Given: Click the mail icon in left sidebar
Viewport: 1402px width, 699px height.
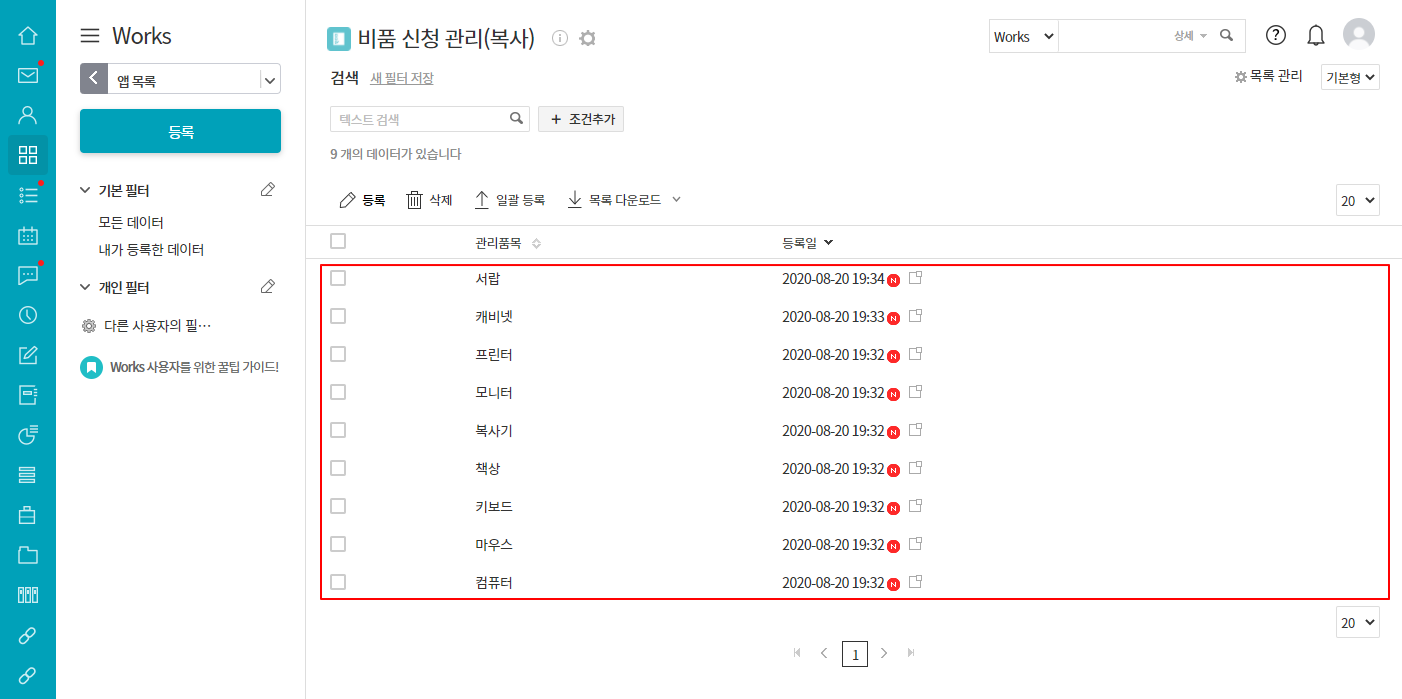Looking at the screenshot, I should click(28, 76).
